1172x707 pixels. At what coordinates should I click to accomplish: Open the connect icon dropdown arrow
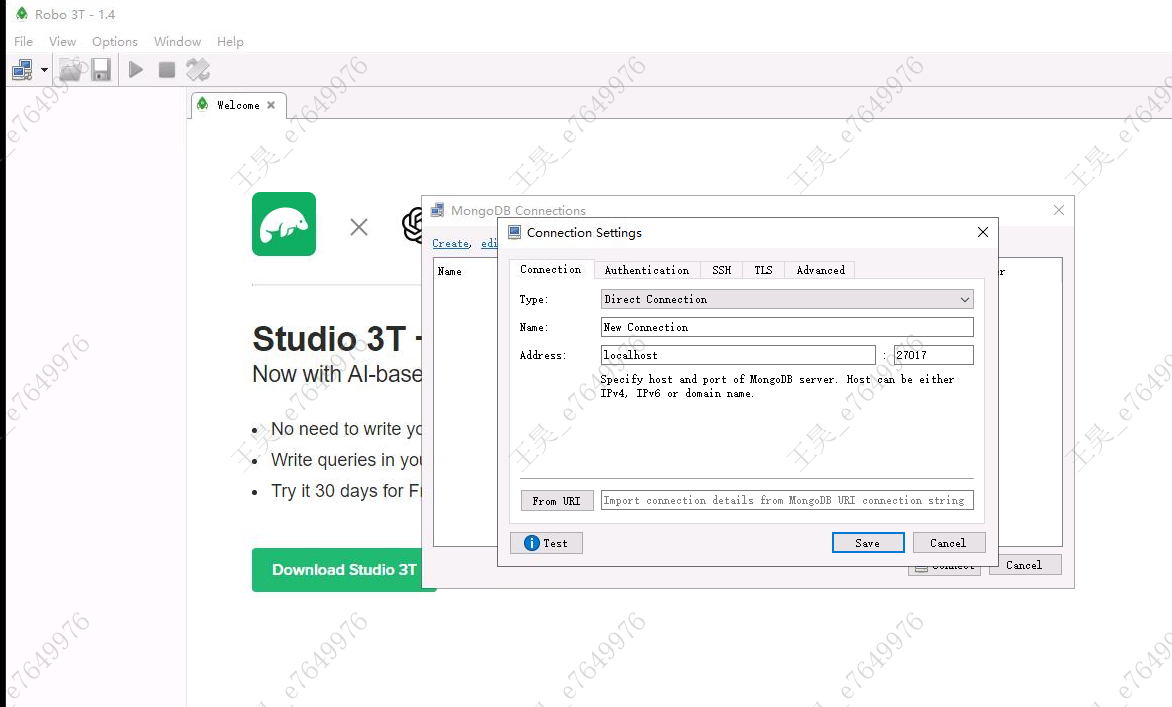tap(45, 70)
